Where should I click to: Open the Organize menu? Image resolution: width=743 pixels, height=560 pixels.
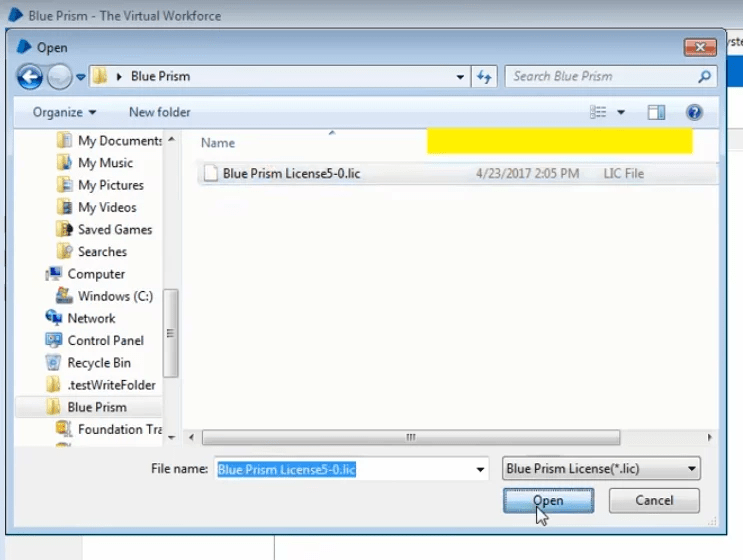pyautogui.click(x=64, y=112)
